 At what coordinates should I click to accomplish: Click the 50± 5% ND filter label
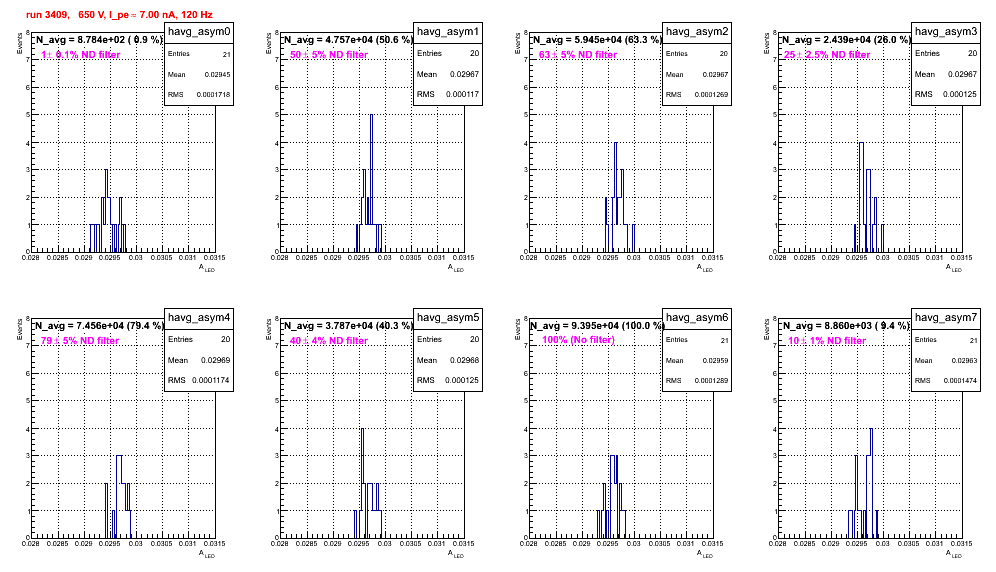pyautogui.click(x=329, y=55)
